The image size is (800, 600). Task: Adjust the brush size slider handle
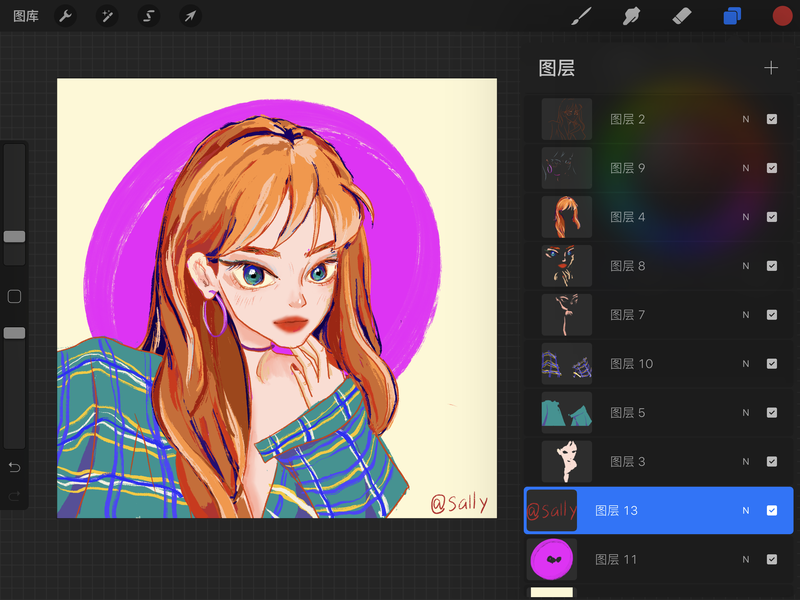pos(14,236)
